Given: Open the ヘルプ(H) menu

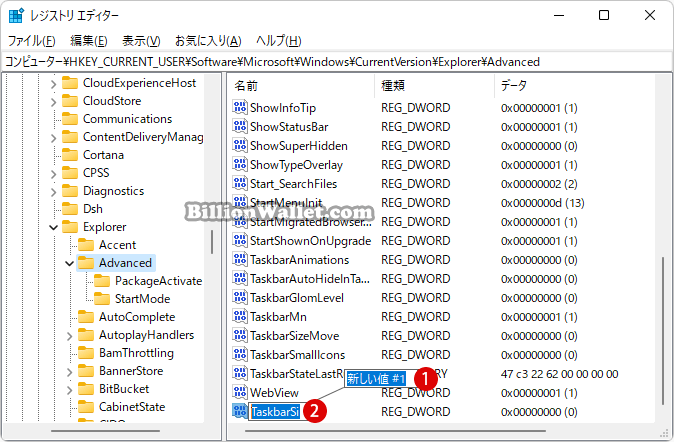Looking at the screenshot, I should point(278,41).
